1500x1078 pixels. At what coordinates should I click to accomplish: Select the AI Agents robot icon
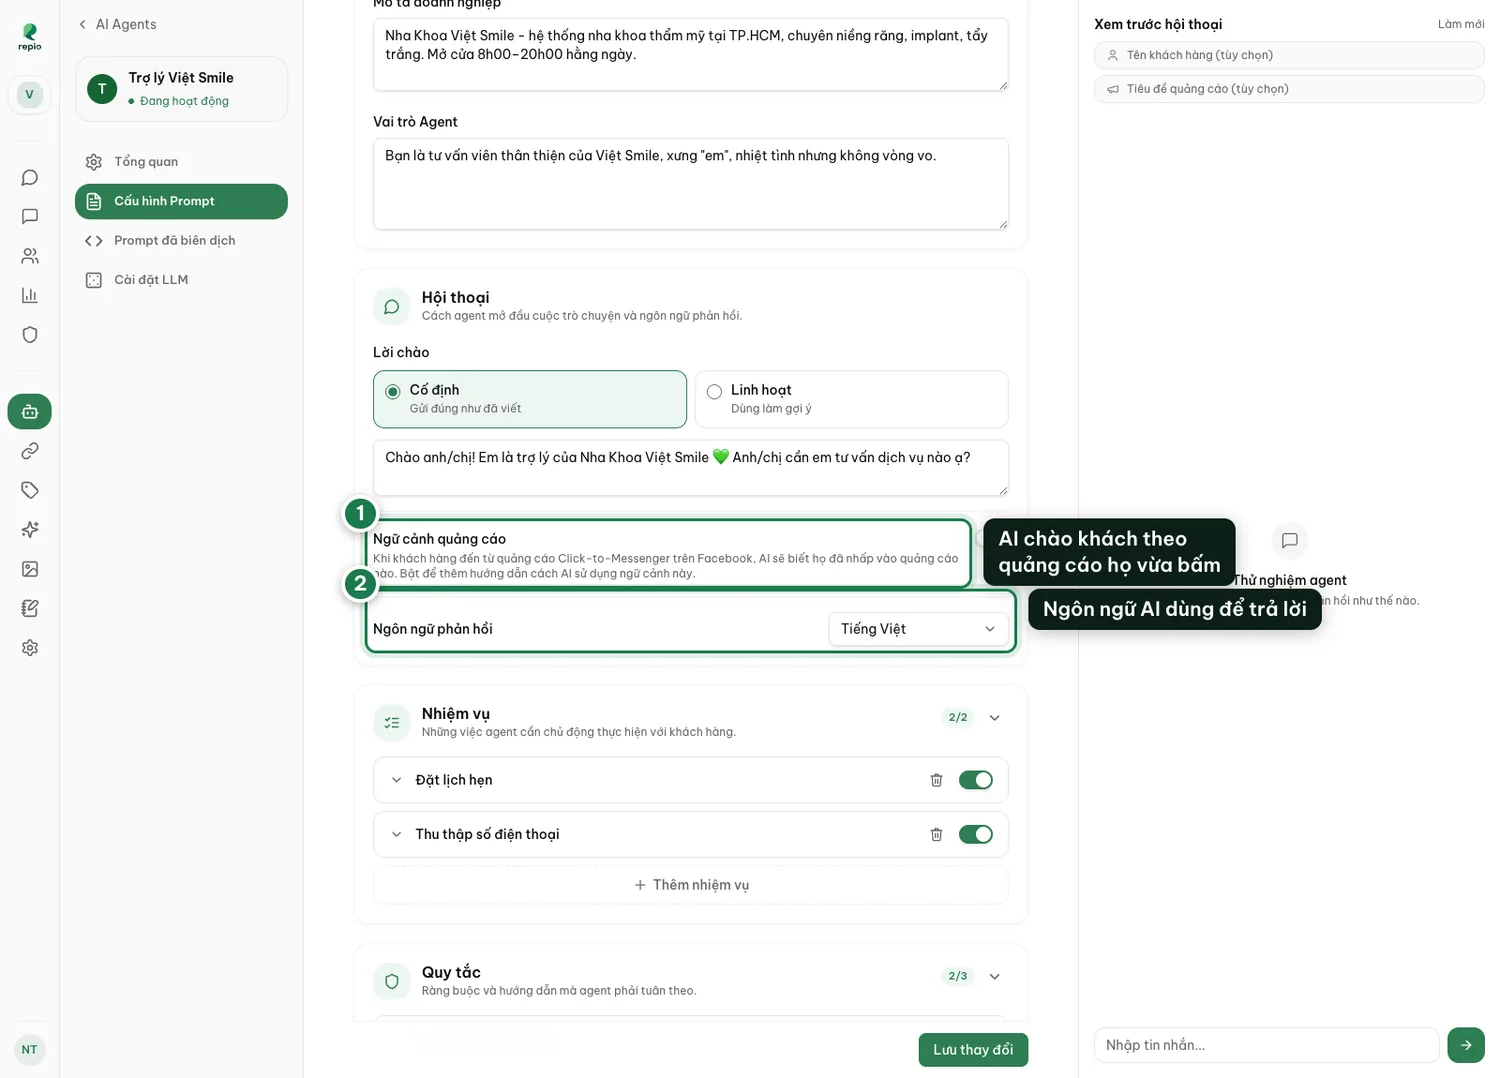(30, 411)
